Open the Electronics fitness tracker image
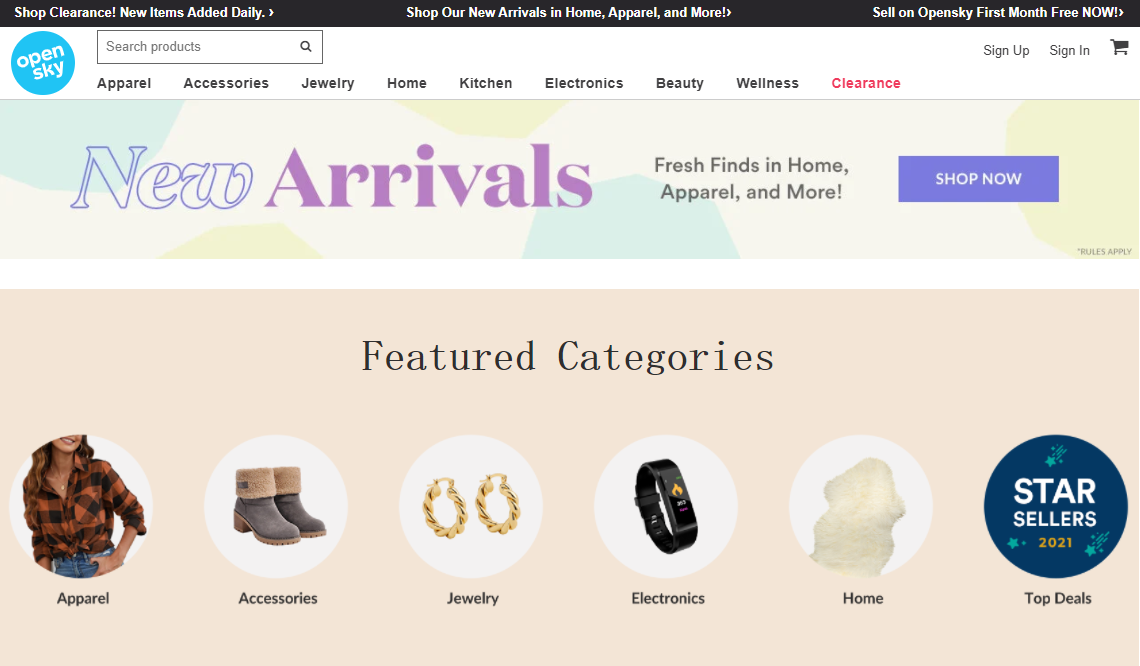This screenshot has width=1140, height=666. pos(666,506)
